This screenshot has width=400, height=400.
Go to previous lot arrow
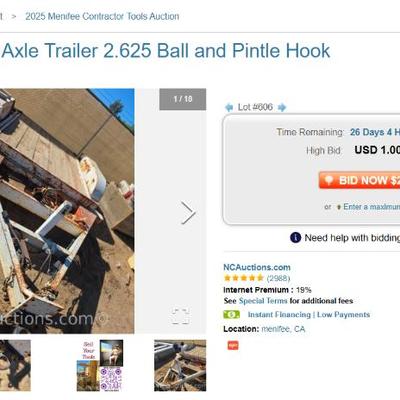coord(229,107)
